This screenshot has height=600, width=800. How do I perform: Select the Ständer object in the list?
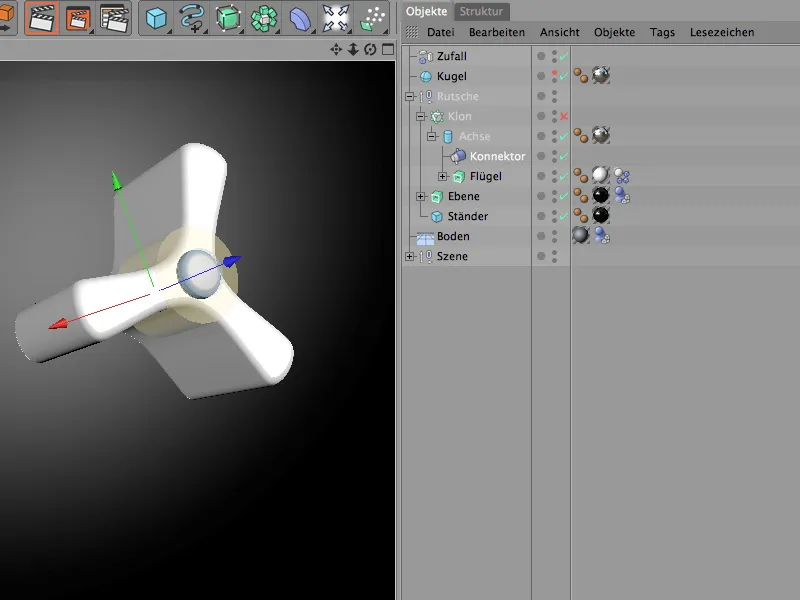point(468,216)
